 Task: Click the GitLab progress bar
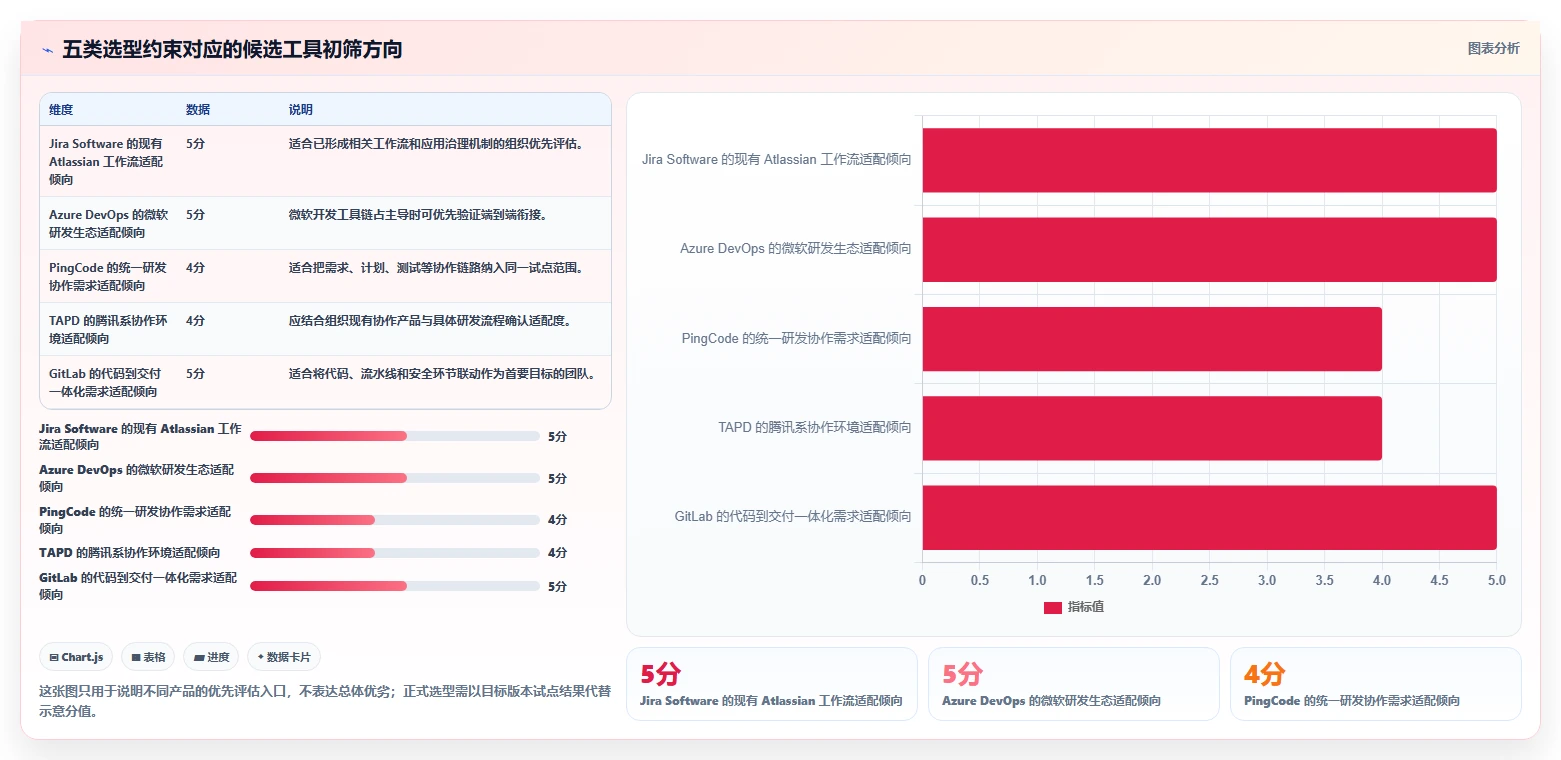point(394,586)
